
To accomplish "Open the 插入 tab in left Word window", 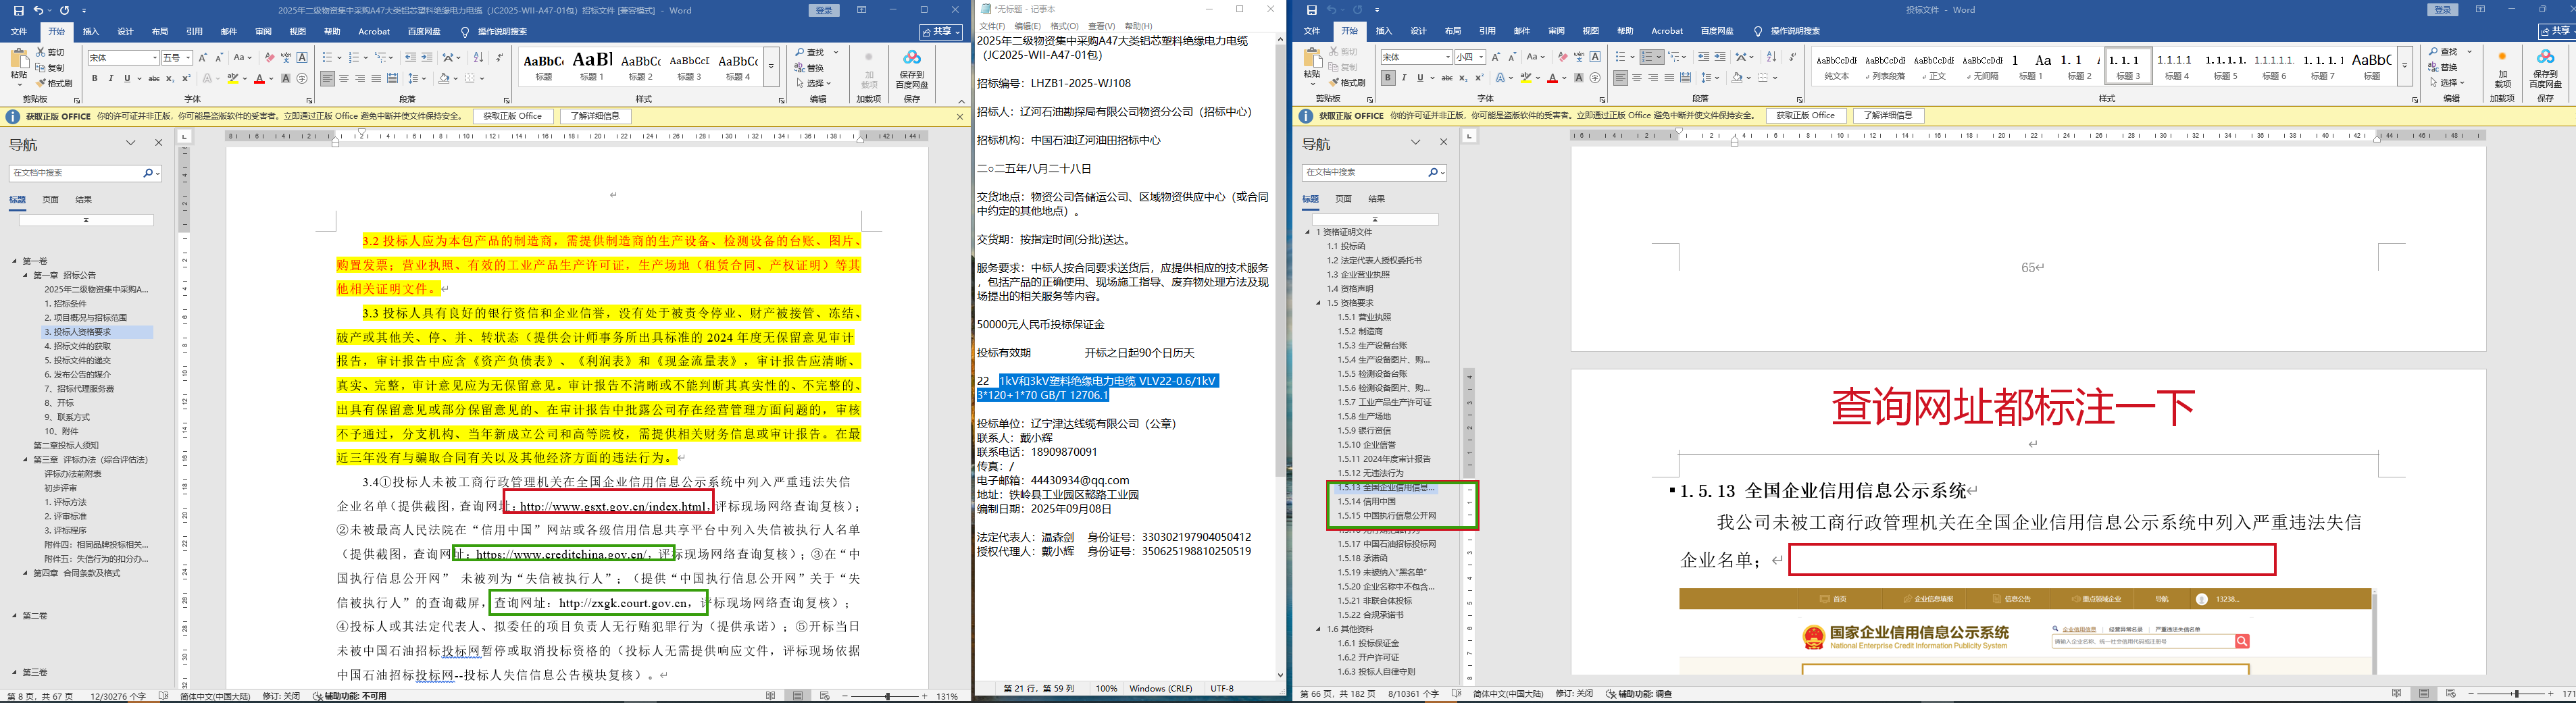I will pyautogui.click(x=91, y=32).
